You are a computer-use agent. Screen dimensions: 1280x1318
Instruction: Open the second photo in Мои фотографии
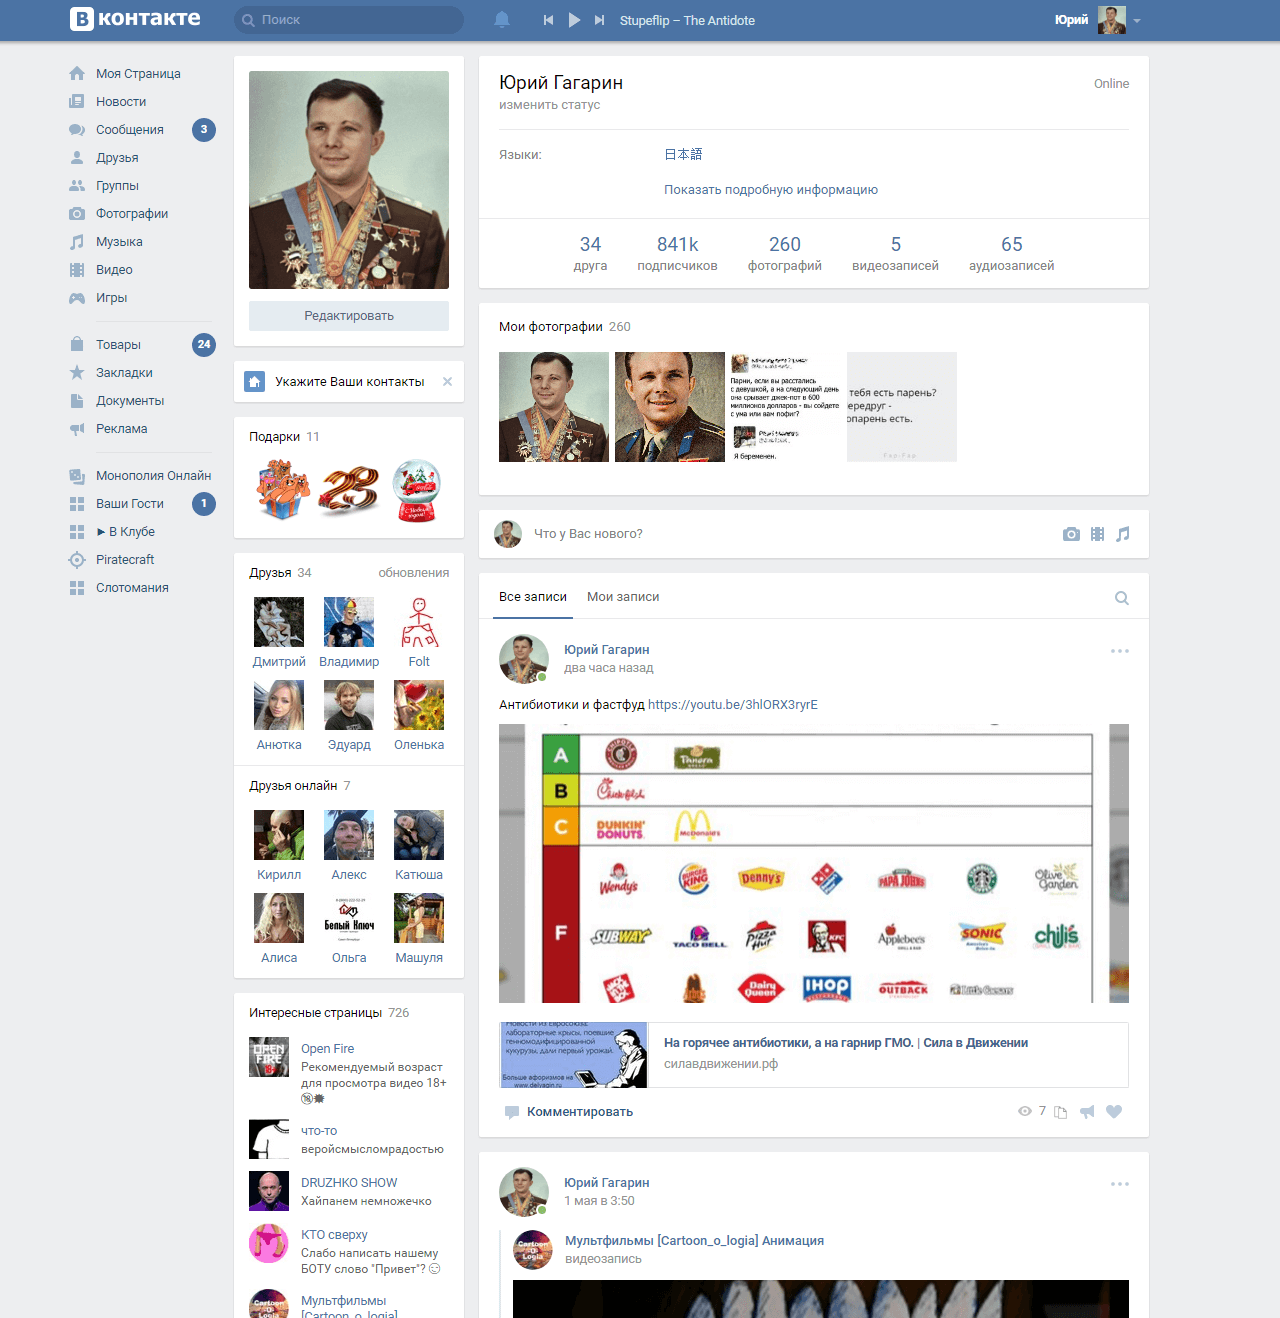point(670,407)
